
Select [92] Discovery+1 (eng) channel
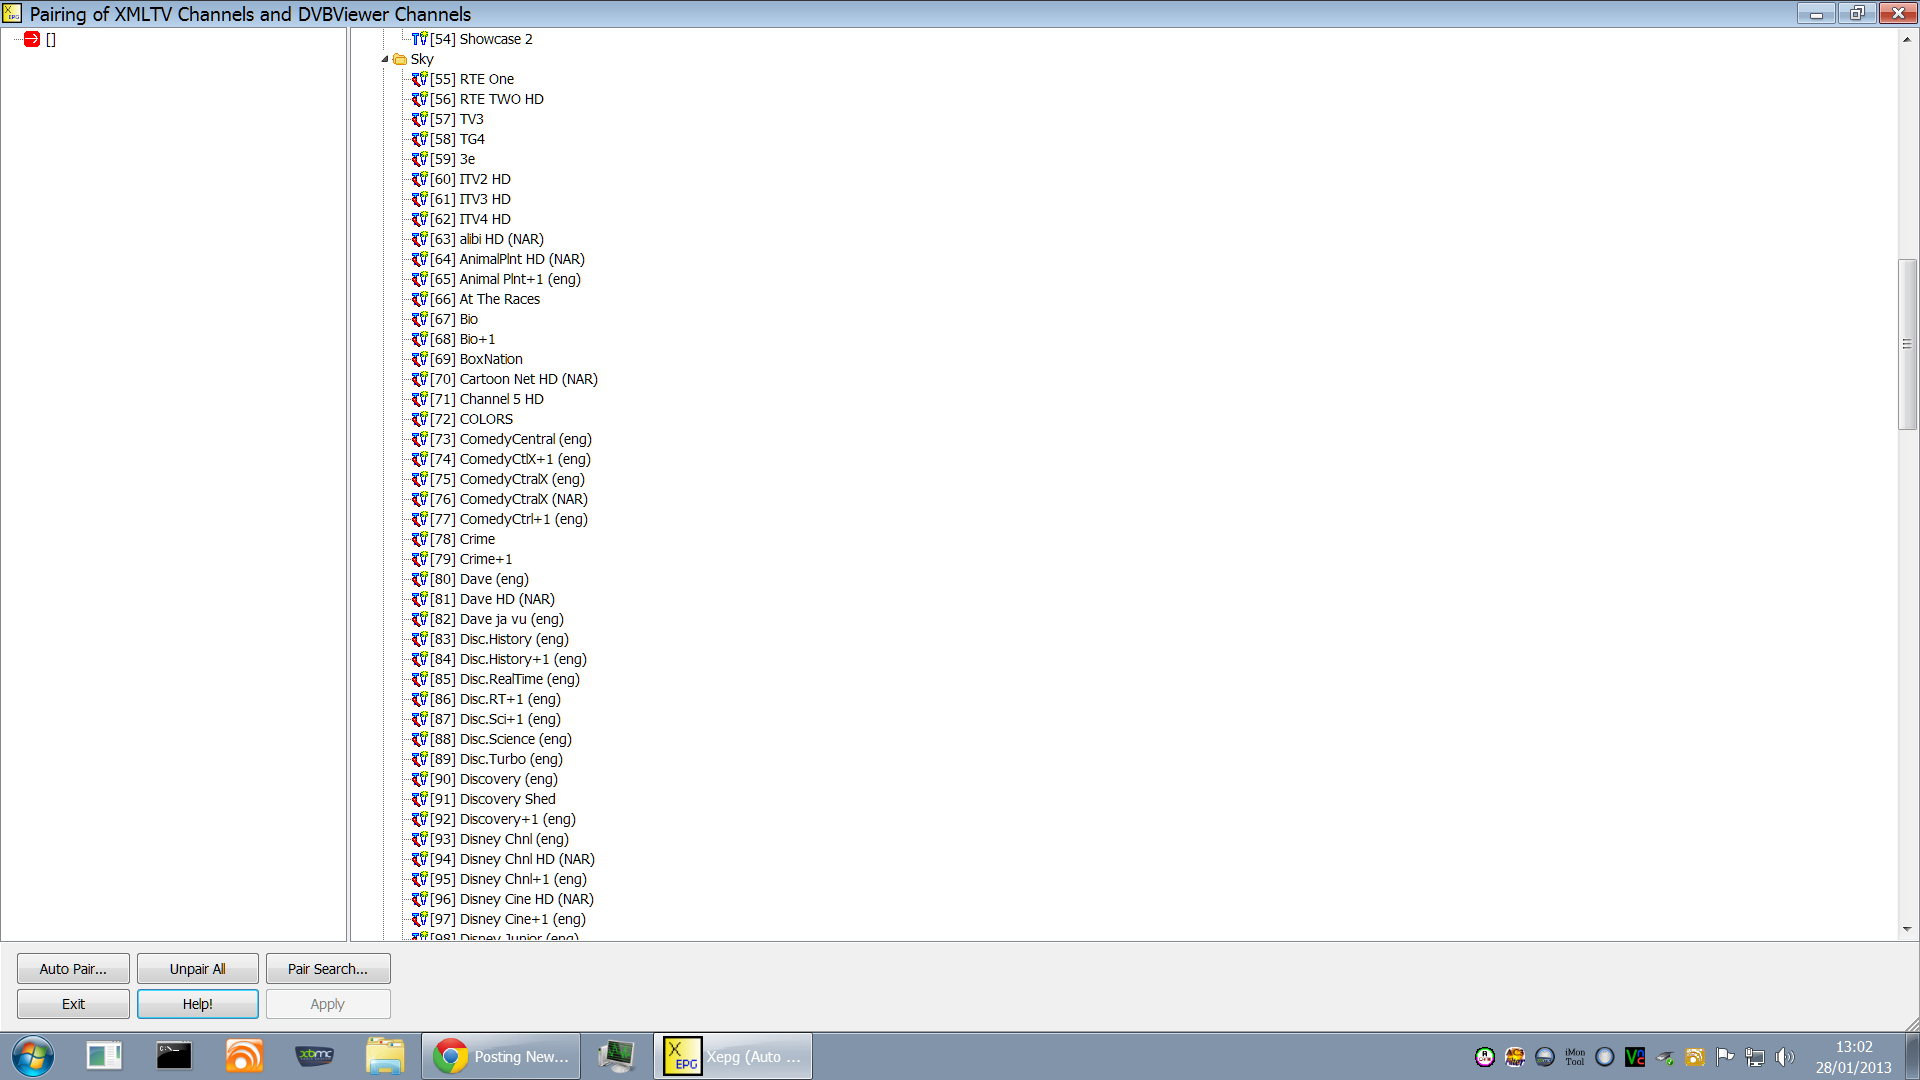[x=503, y=819]
